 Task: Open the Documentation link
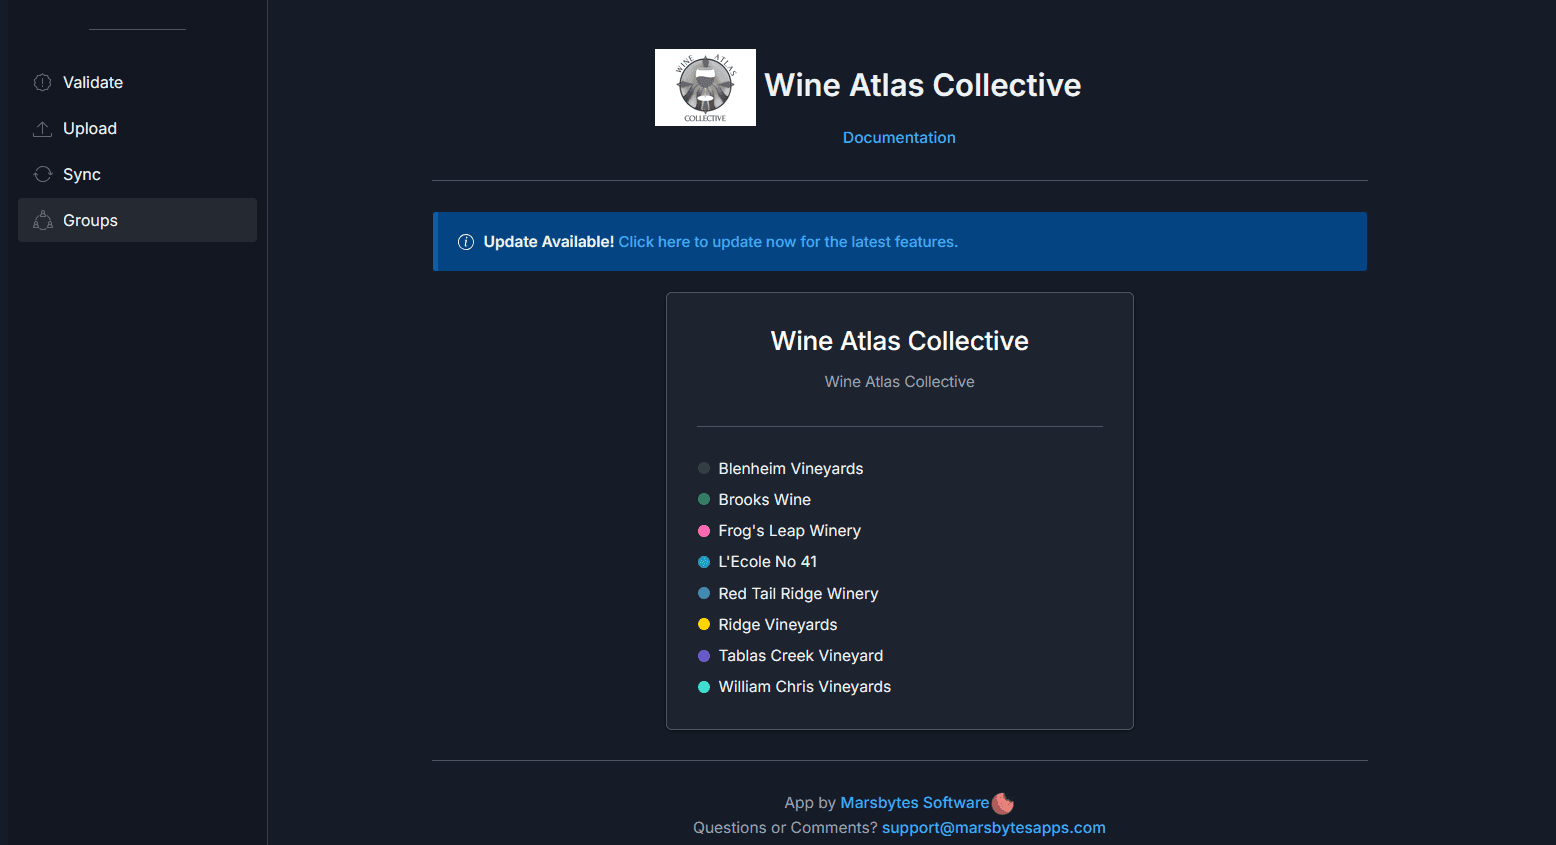coord(899,138)
